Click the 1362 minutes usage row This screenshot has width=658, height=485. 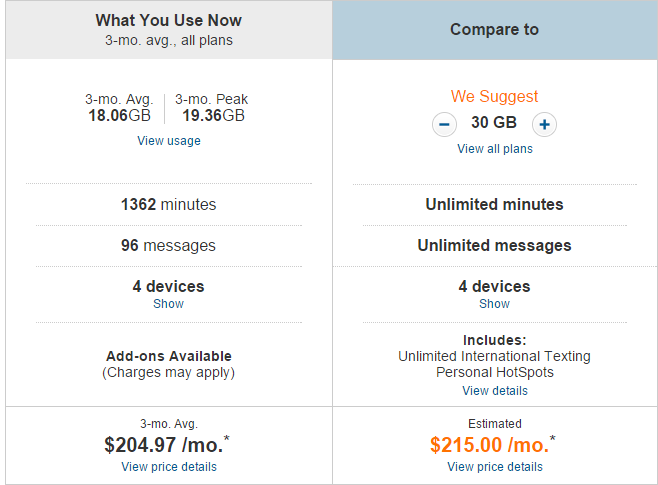[169, 204]
